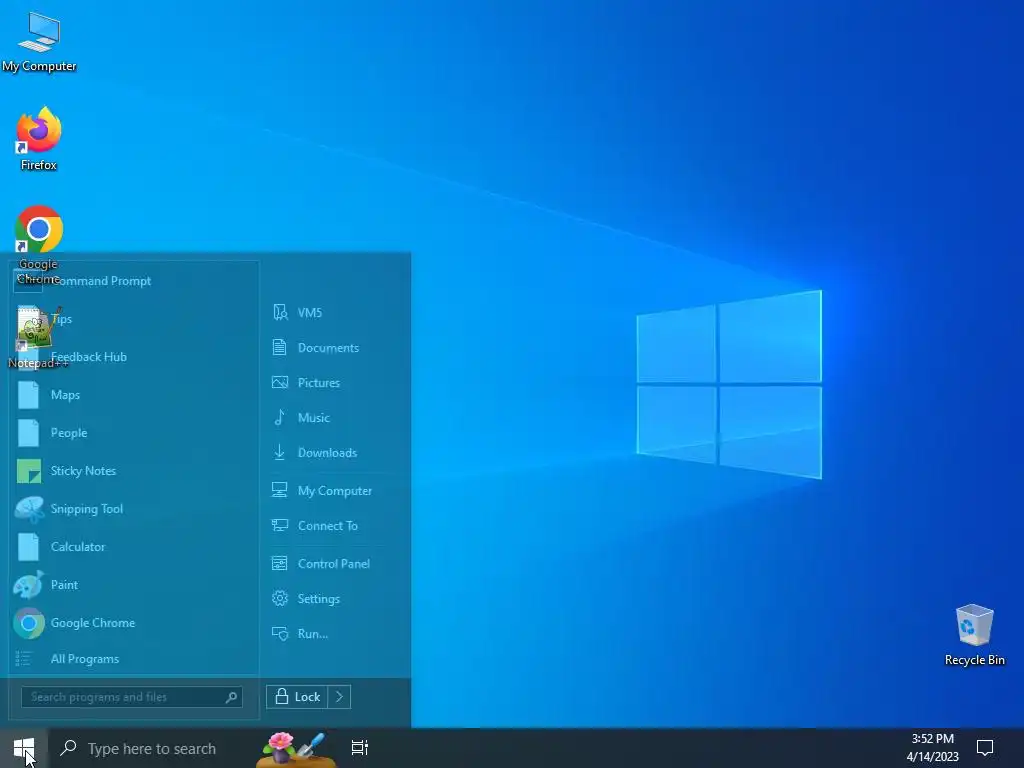1024x768 pixels.
Task: Click the flower pot search highlight icon
Action: tap(295, 749)
